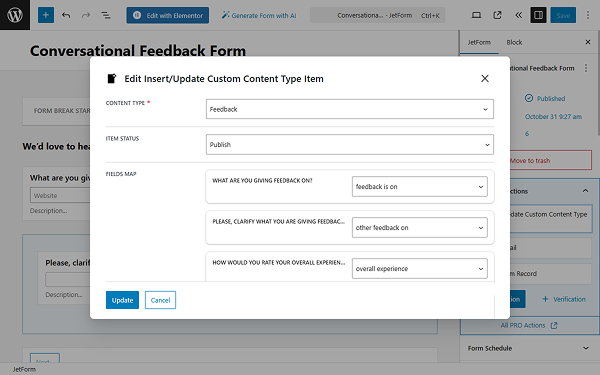
Task: Click the Verification add button
Action: (x=564, y=299)
